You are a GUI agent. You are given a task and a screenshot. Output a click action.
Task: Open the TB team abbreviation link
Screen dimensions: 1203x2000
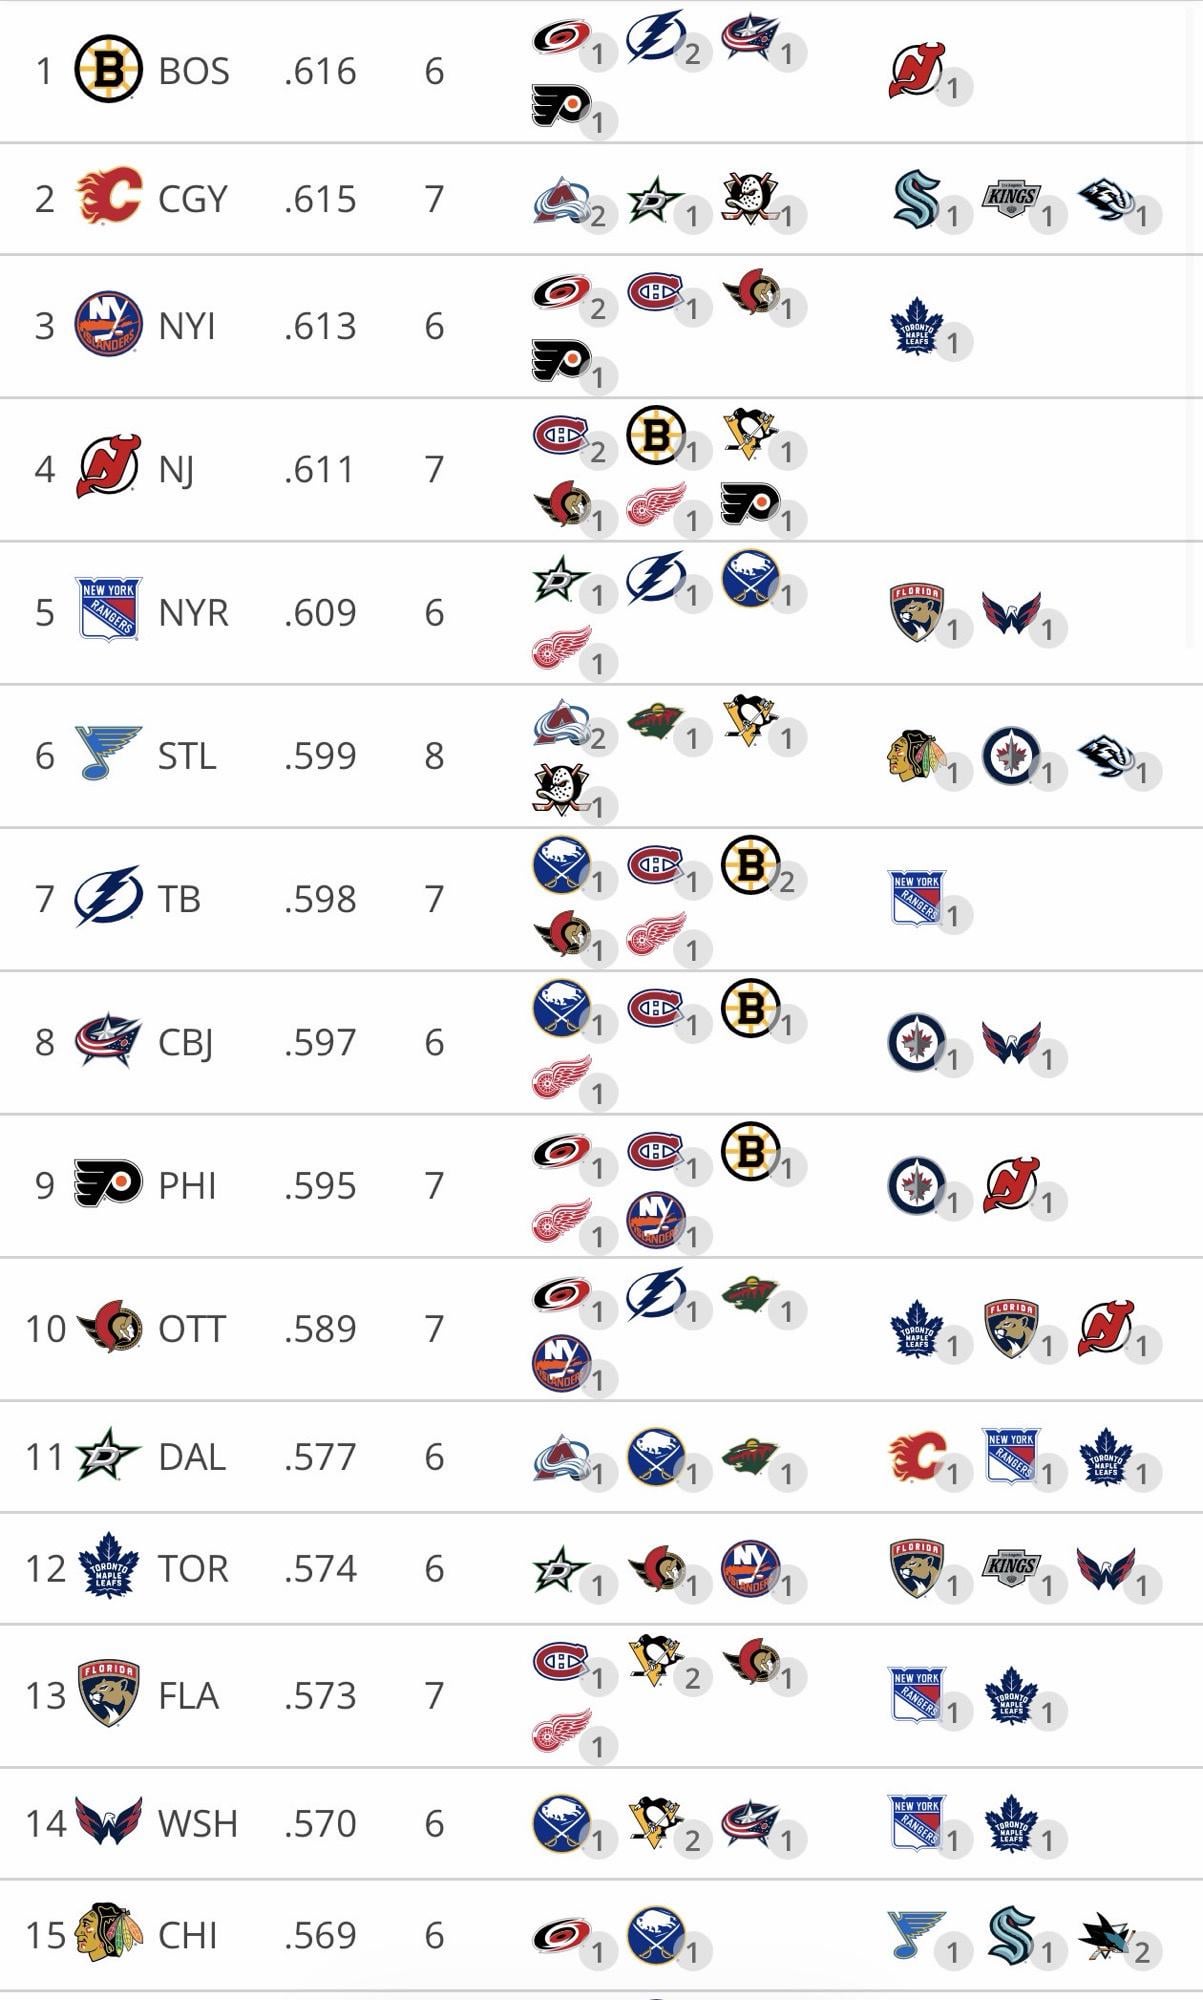[x=179, y=898]
